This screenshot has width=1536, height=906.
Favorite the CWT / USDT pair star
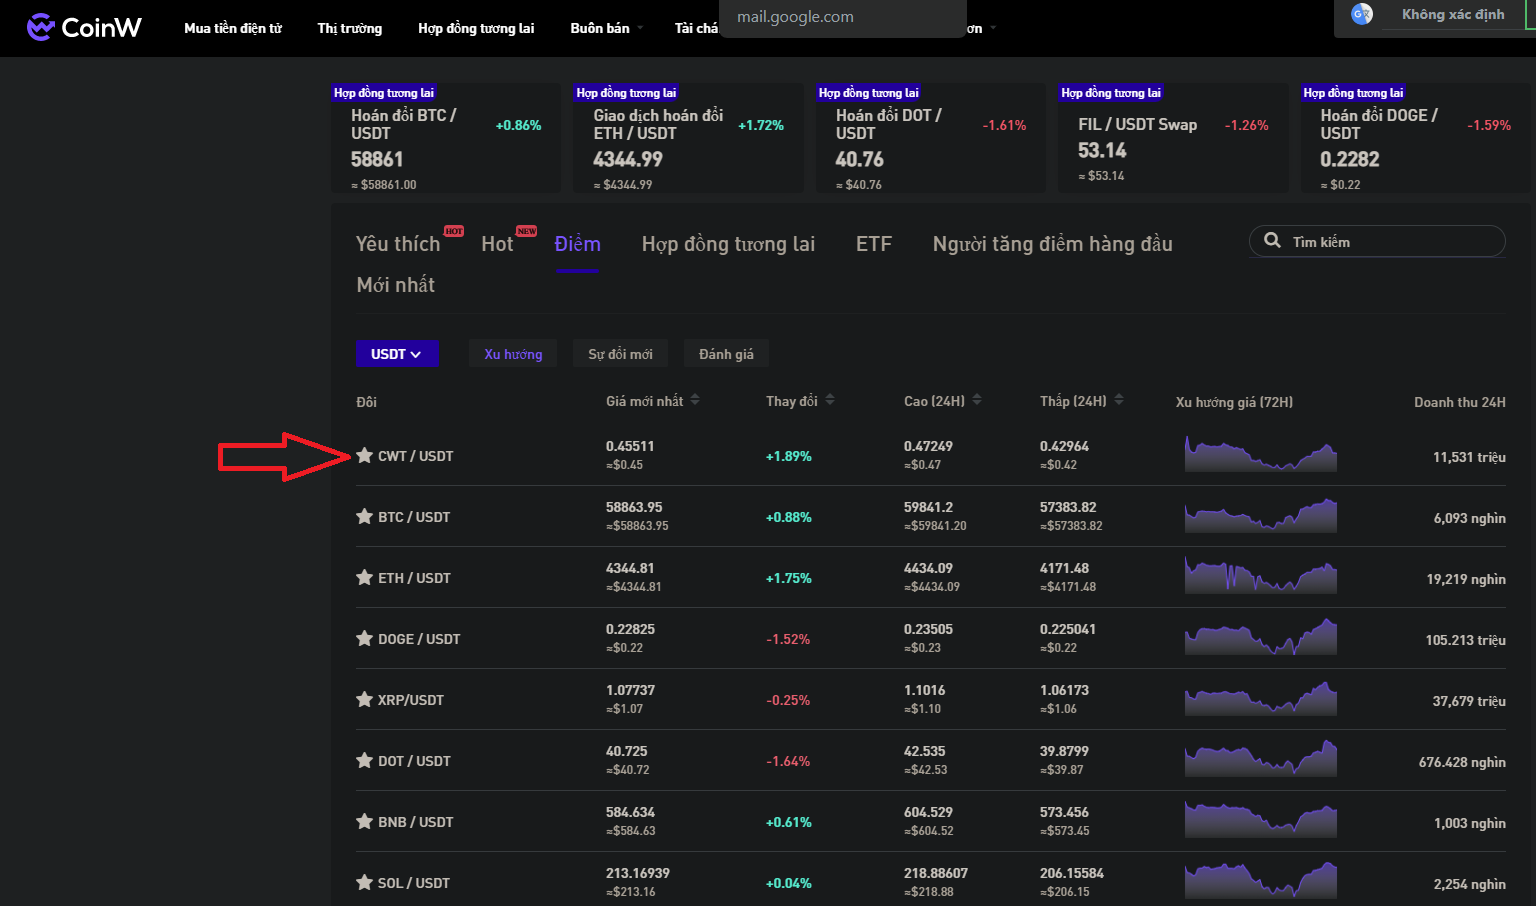[x=365, y=455]
